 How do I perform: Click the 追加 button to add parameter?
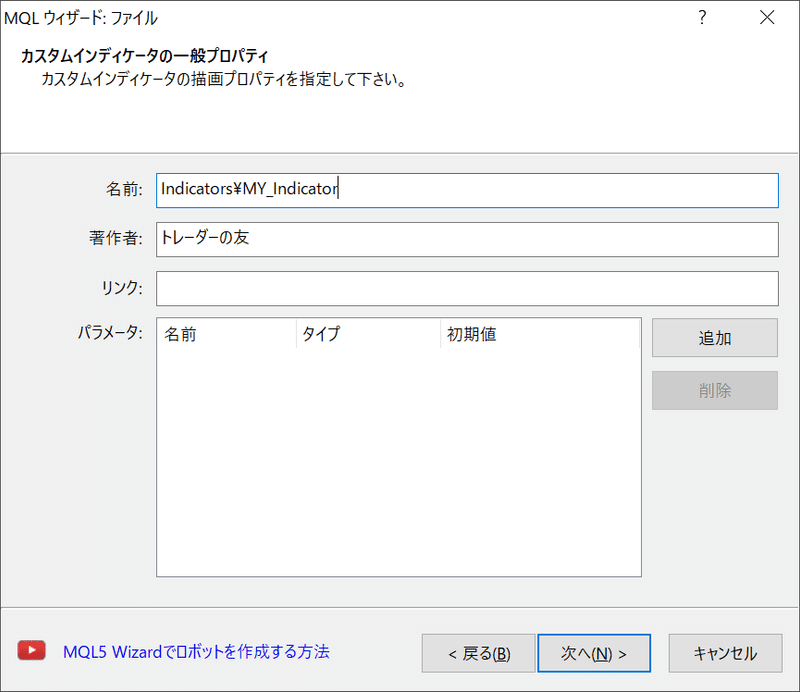(x=715, y=338)
